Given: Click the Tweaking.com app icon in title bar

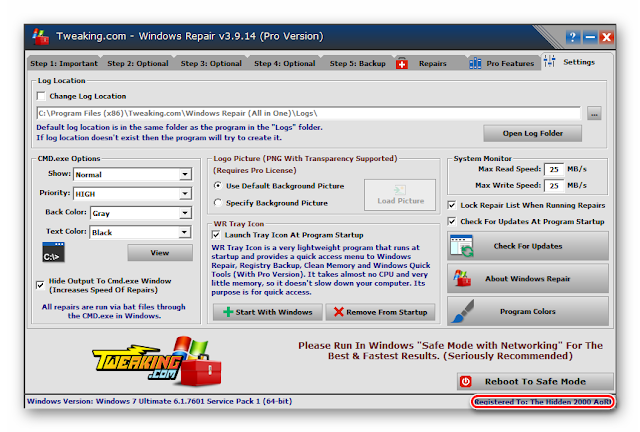Looking at the screenshot, I should tap(40, 36).
